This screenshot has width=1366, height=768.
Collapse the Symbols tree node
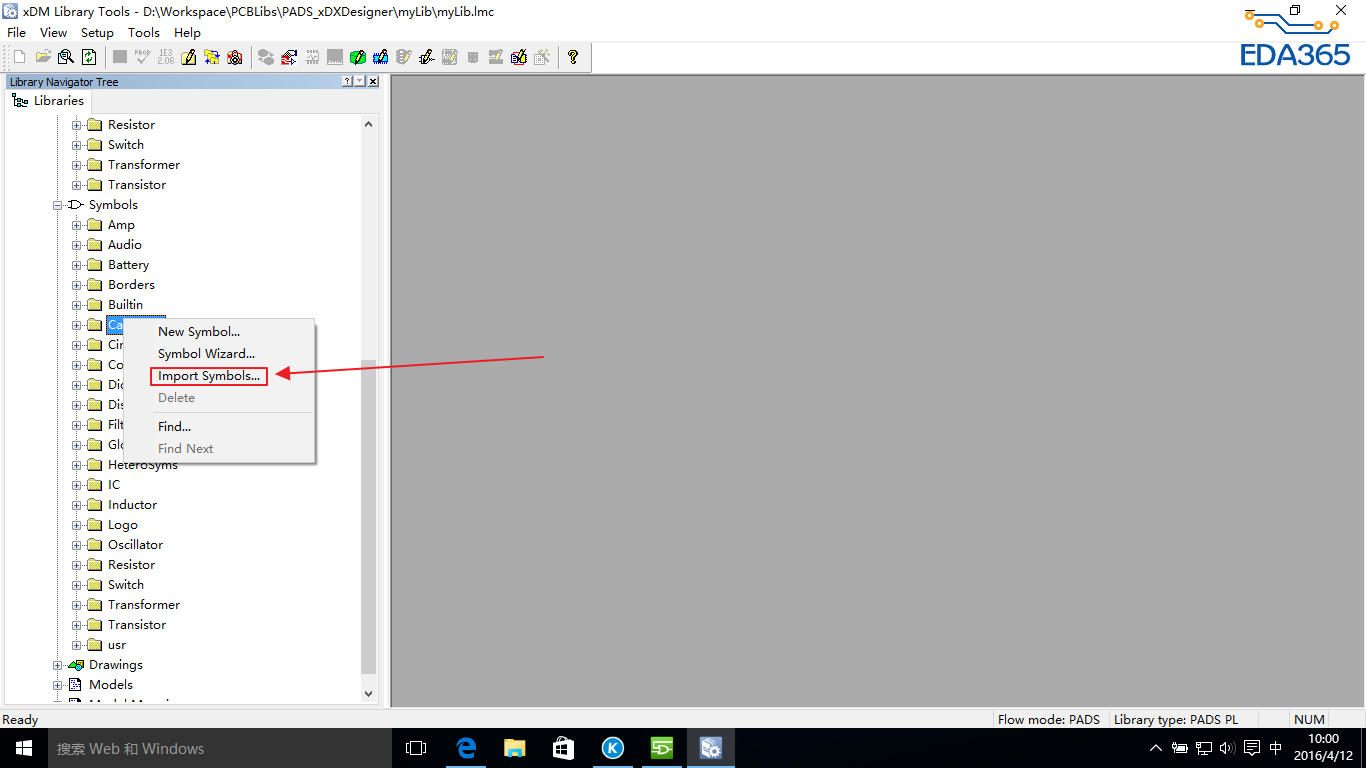58,205
